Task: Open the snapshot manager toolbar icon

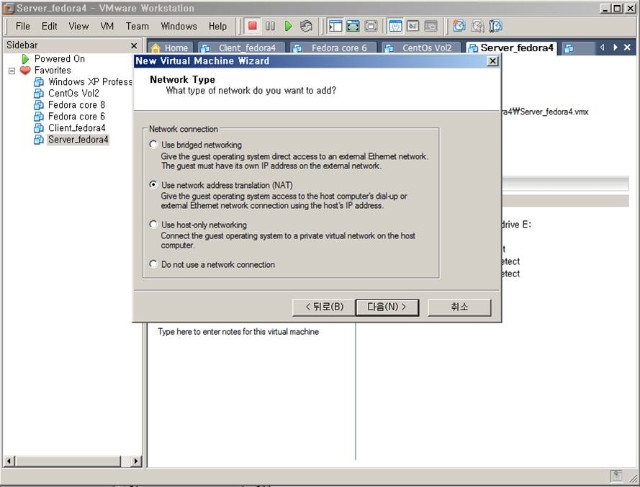Action: point(495,26)
